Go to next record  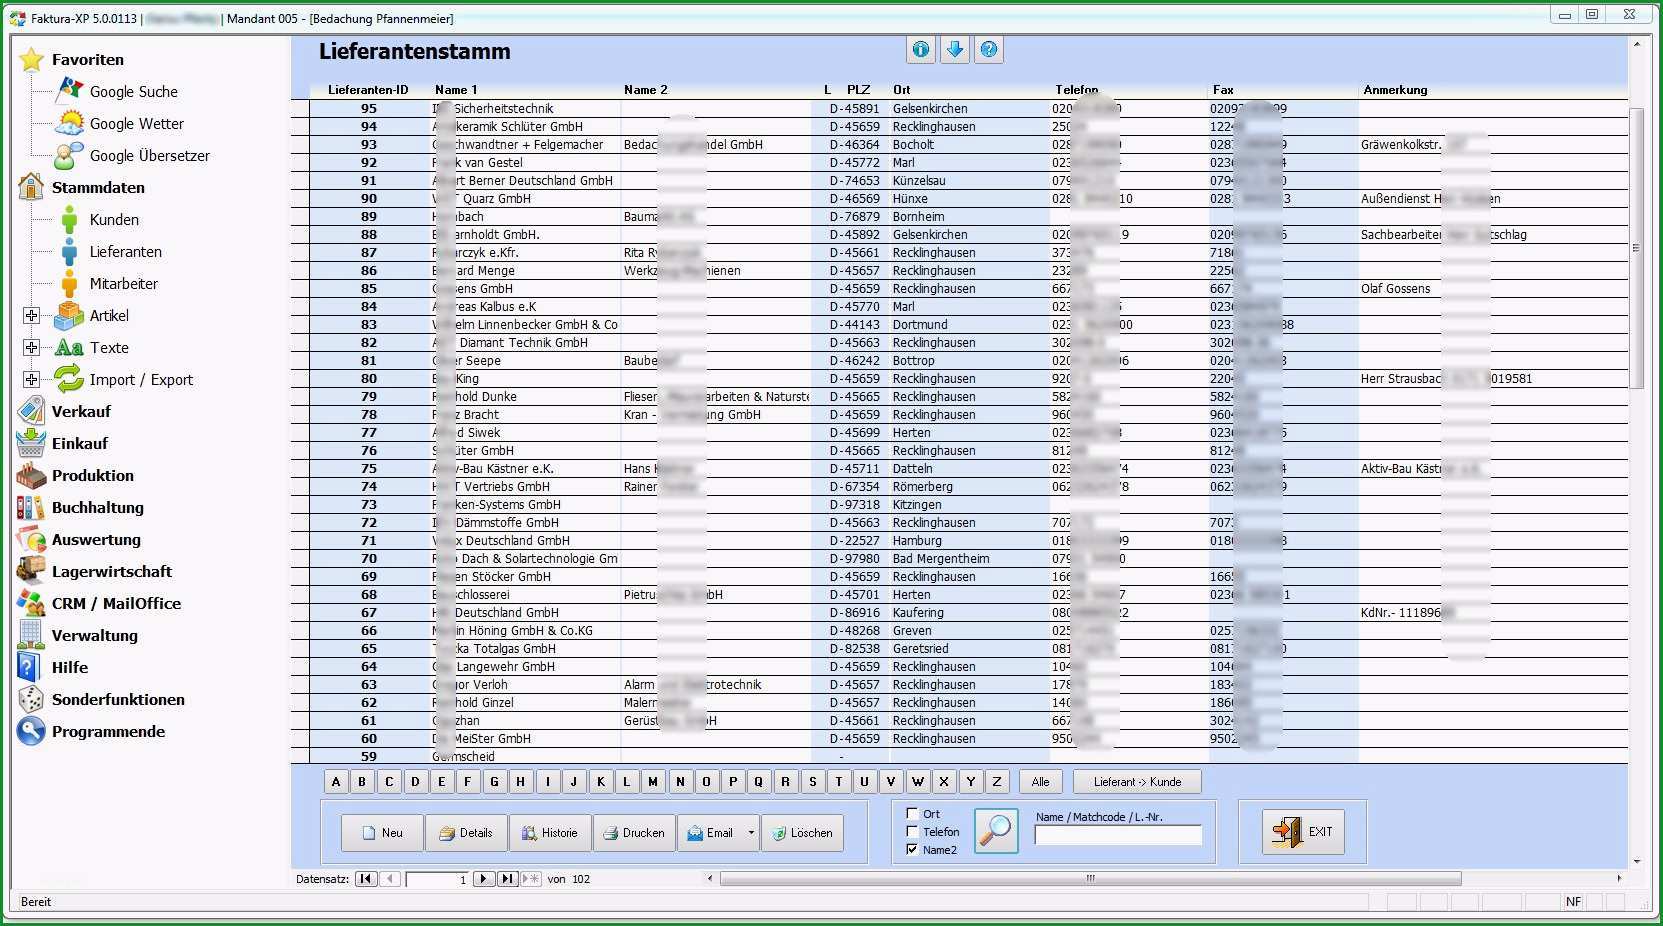(483, 879)
